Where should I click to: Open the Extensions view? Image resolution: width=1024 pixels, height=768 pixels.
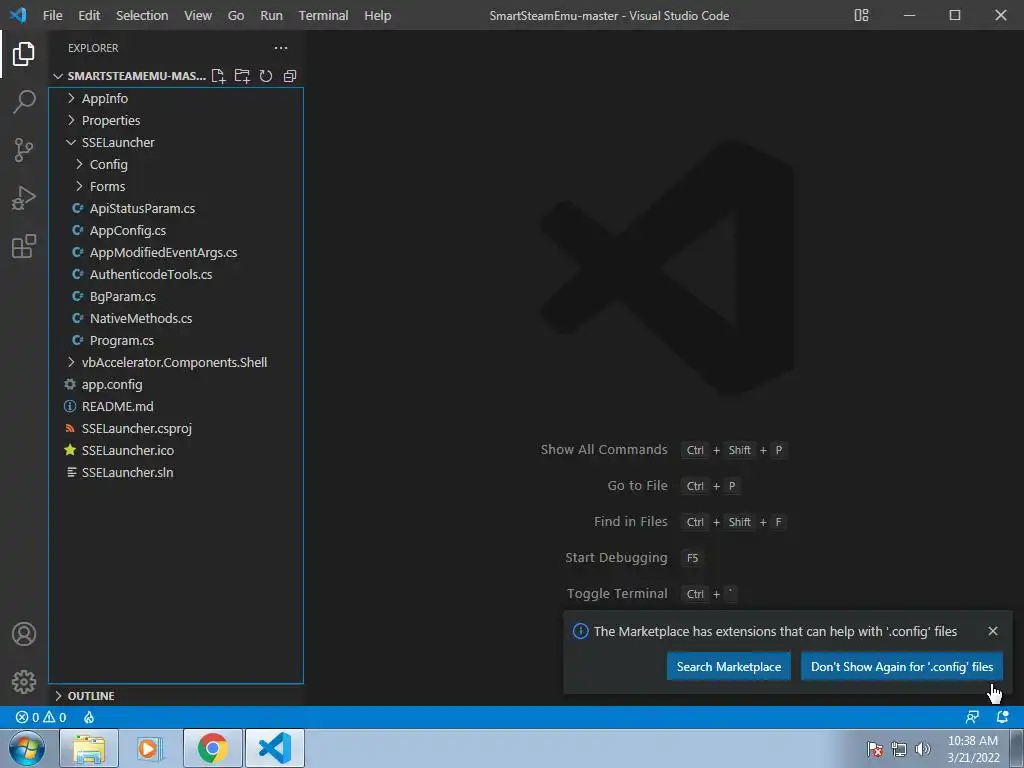[x=24, y=246]
